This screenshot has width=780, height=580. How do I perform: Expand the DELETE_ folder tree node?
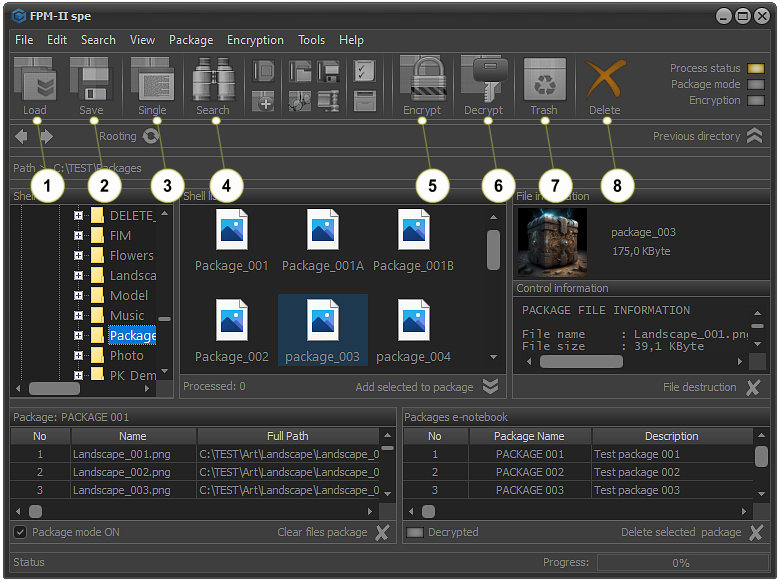[x=78, y=215]
